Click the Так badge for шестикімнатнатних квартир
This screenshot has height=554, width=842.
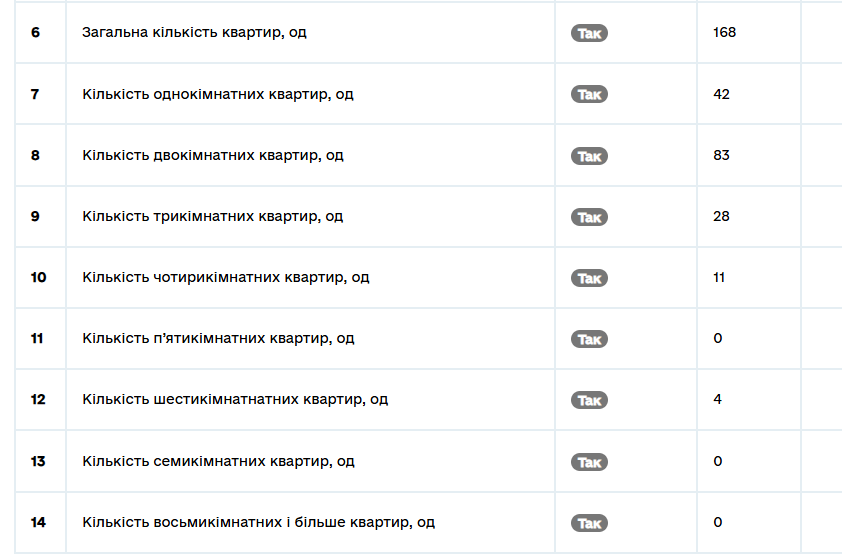[x=589, y=400]
